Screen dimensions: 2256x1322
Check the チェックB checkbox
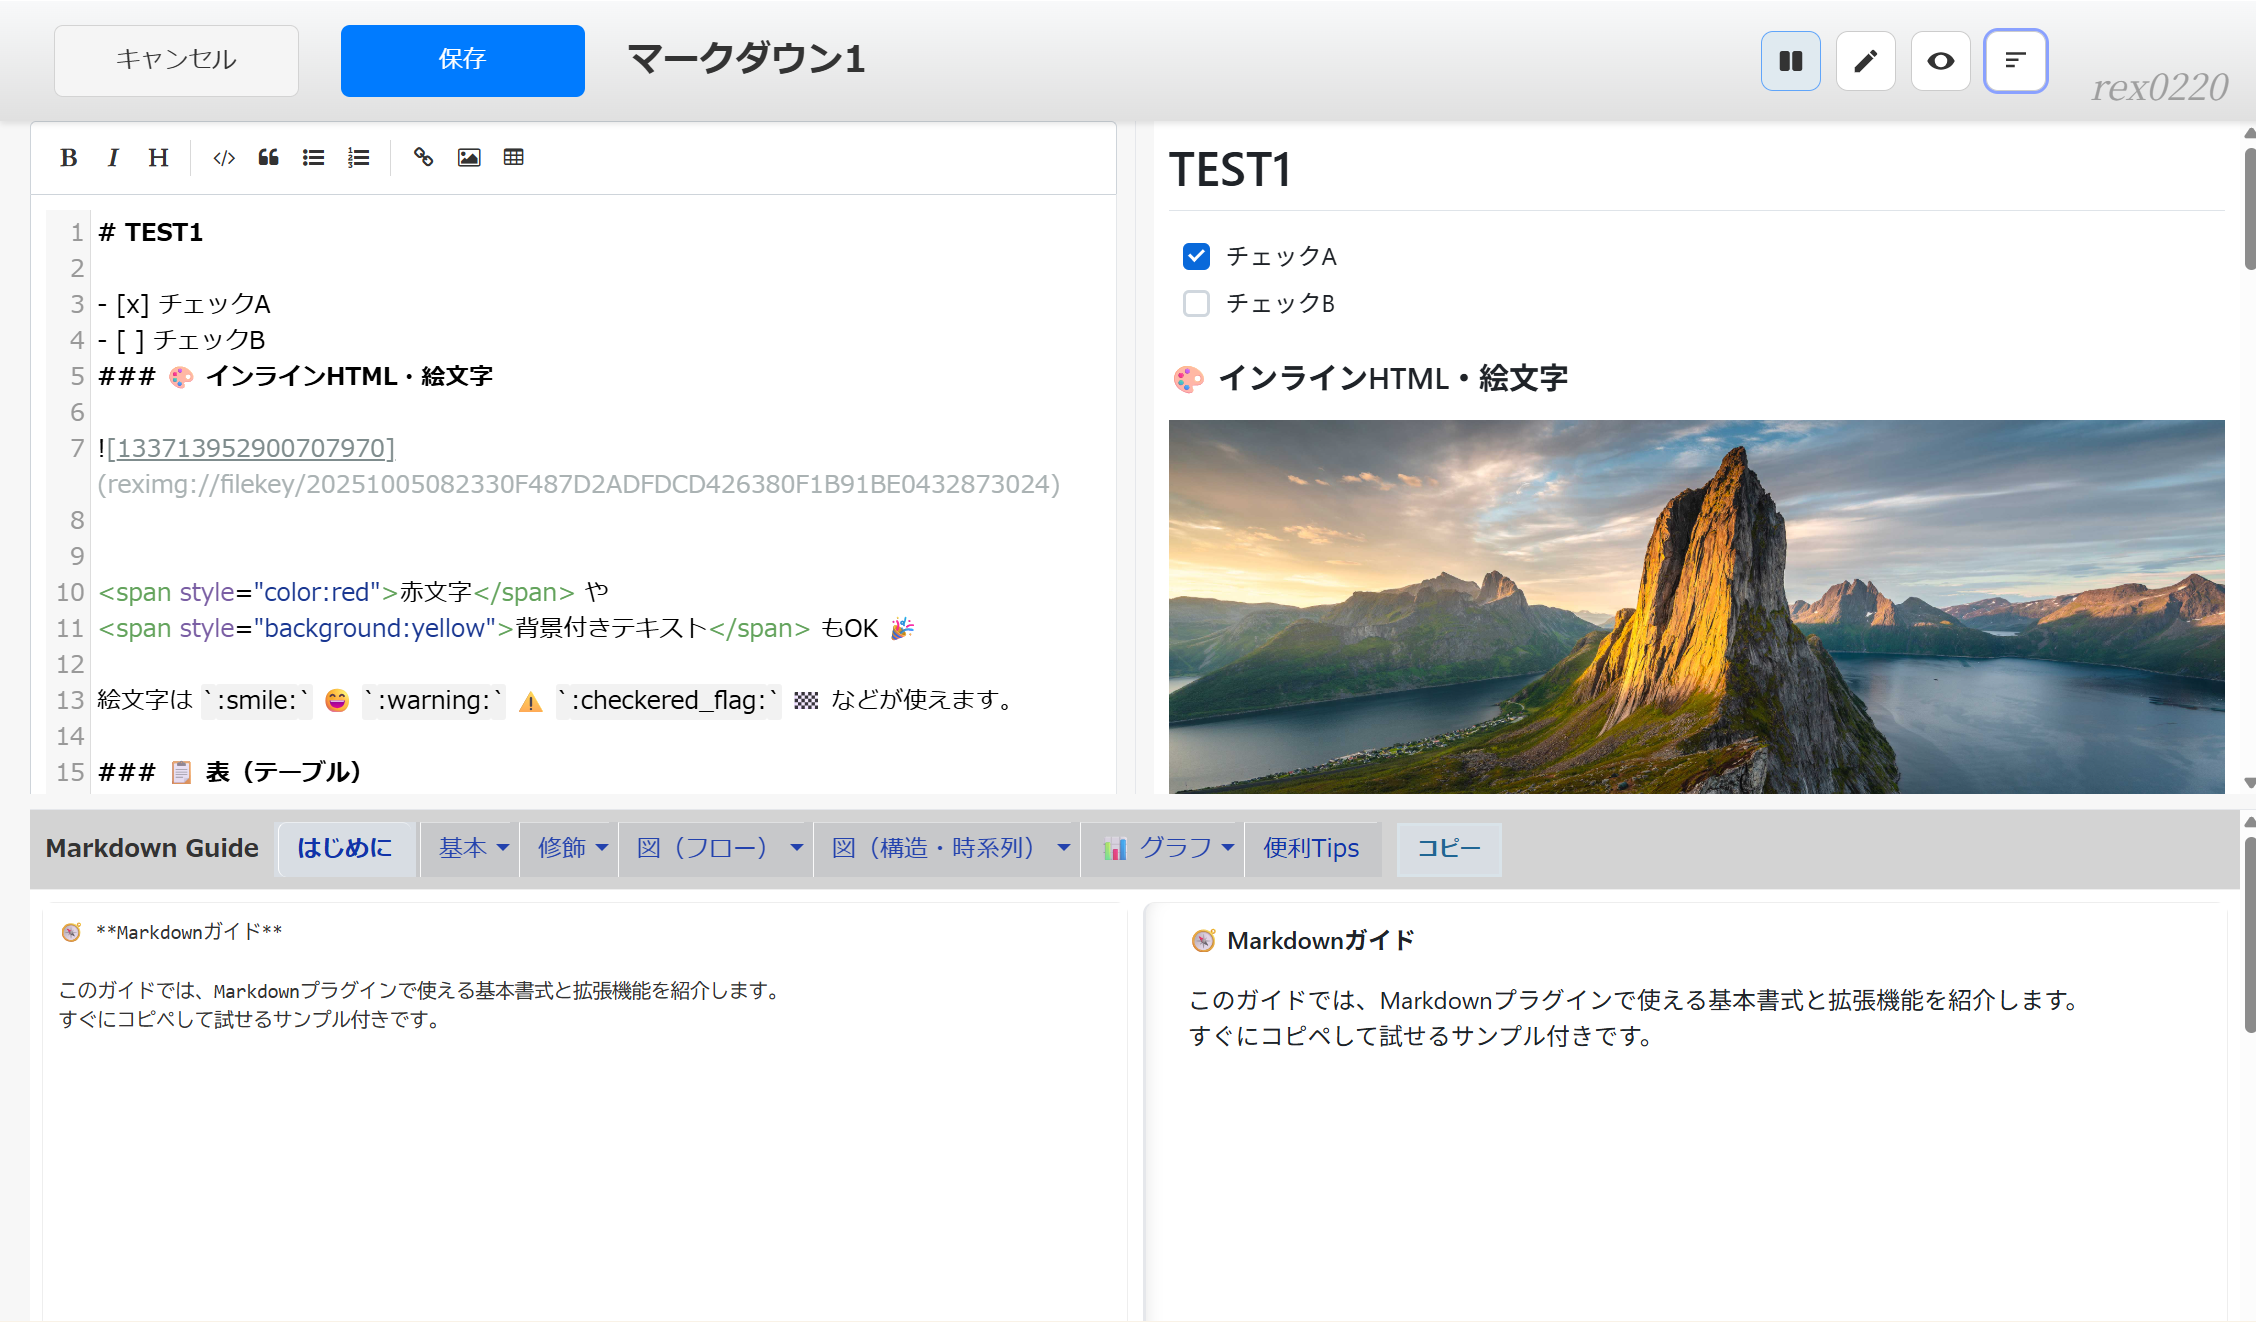[1196, 303]
